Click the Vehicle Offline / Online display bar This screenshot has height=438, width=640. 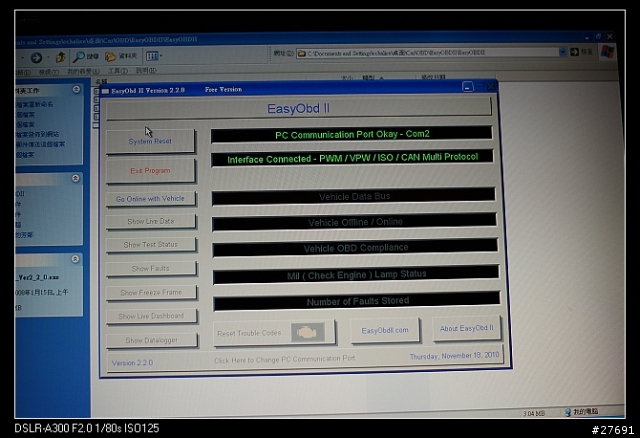pyautogui.click(x=355, y=222)
